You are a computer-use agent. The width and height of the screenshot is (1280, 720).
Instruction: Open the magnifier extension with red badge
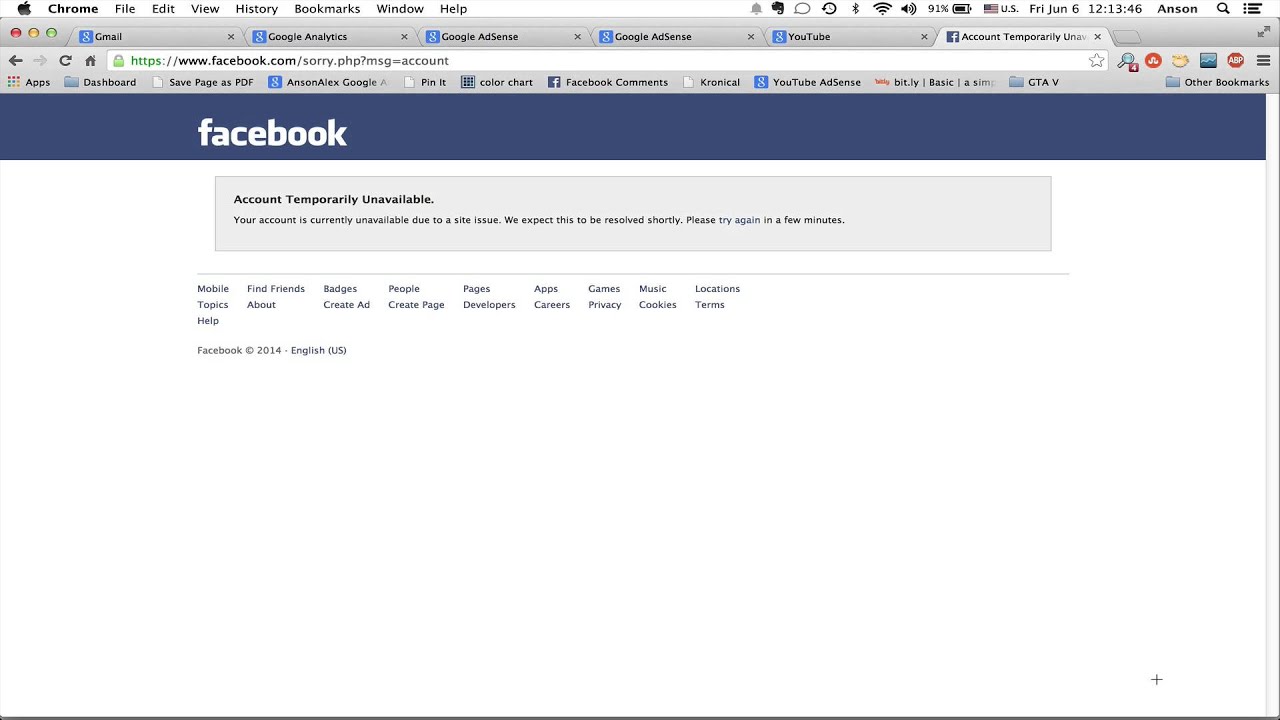click(1127, 61)
